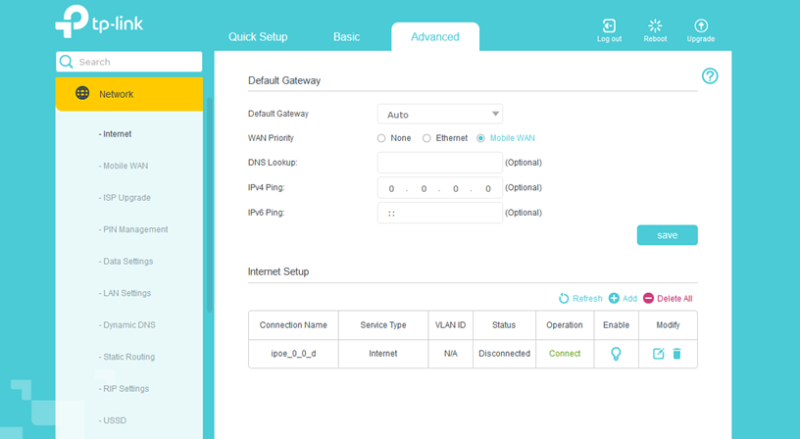Click the Add link text
The height and width of the screenshot is (439, 800).
[x=630, y=299]
